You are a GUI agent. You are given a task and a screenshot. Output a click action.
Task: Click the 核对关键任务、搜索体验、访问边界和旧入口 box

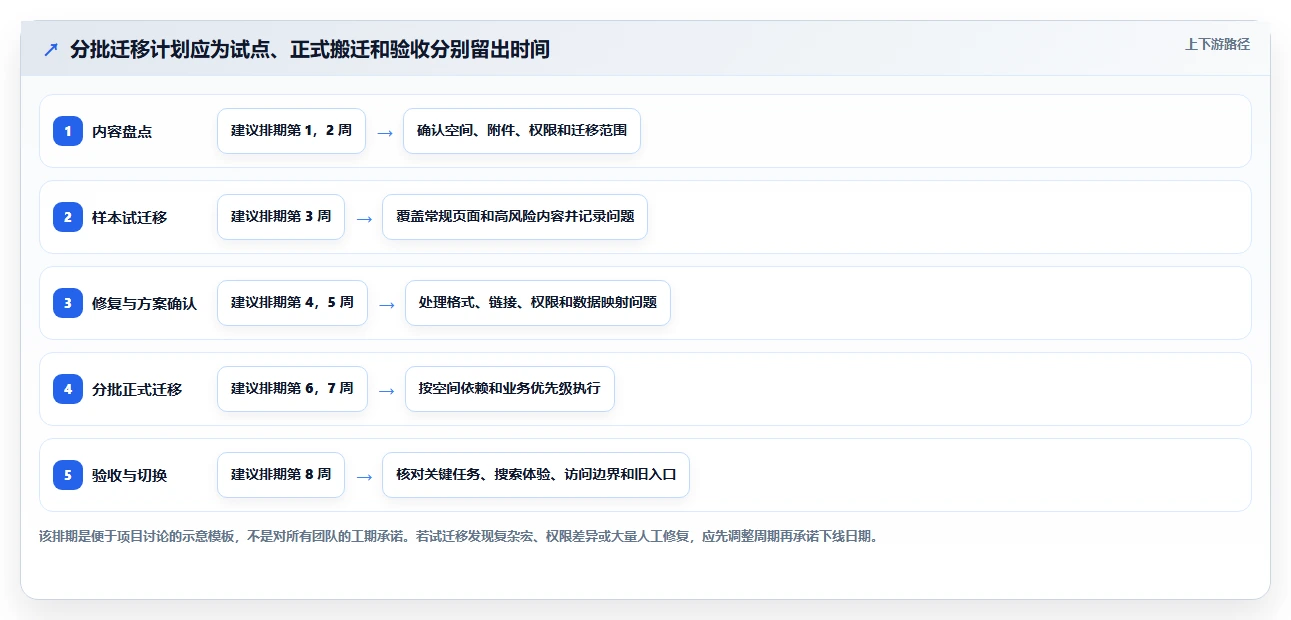click(536, 475)
